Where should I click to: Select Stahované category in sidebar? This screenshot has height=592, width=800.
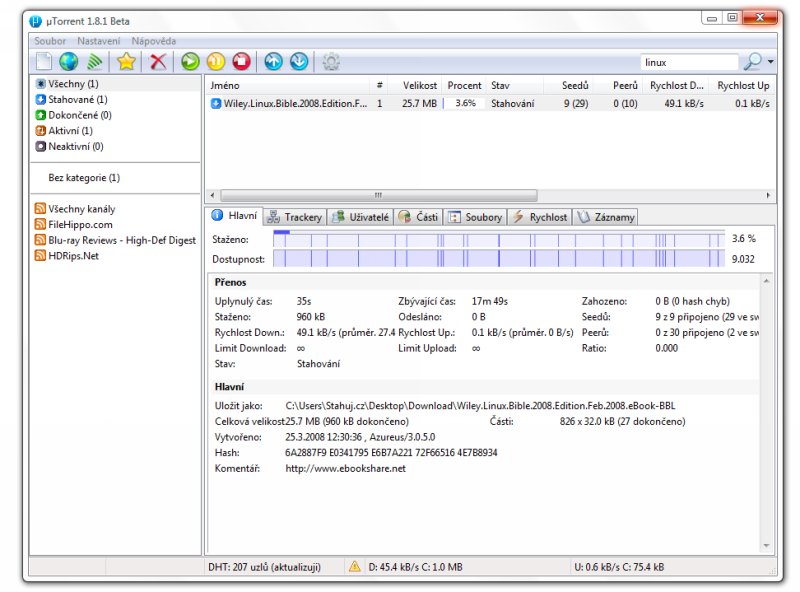click(77, 100)
